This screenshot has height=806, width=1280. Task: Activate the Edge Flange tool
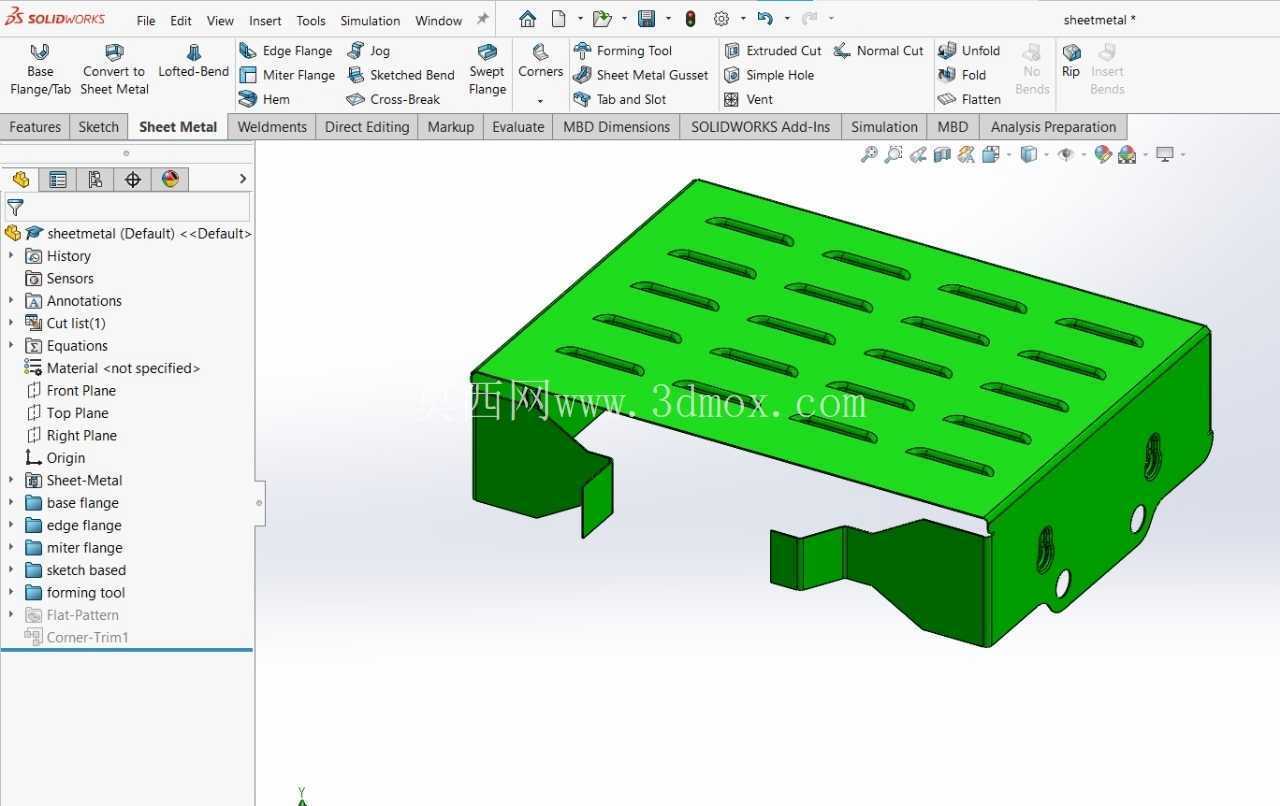click(x=286, y=51)
